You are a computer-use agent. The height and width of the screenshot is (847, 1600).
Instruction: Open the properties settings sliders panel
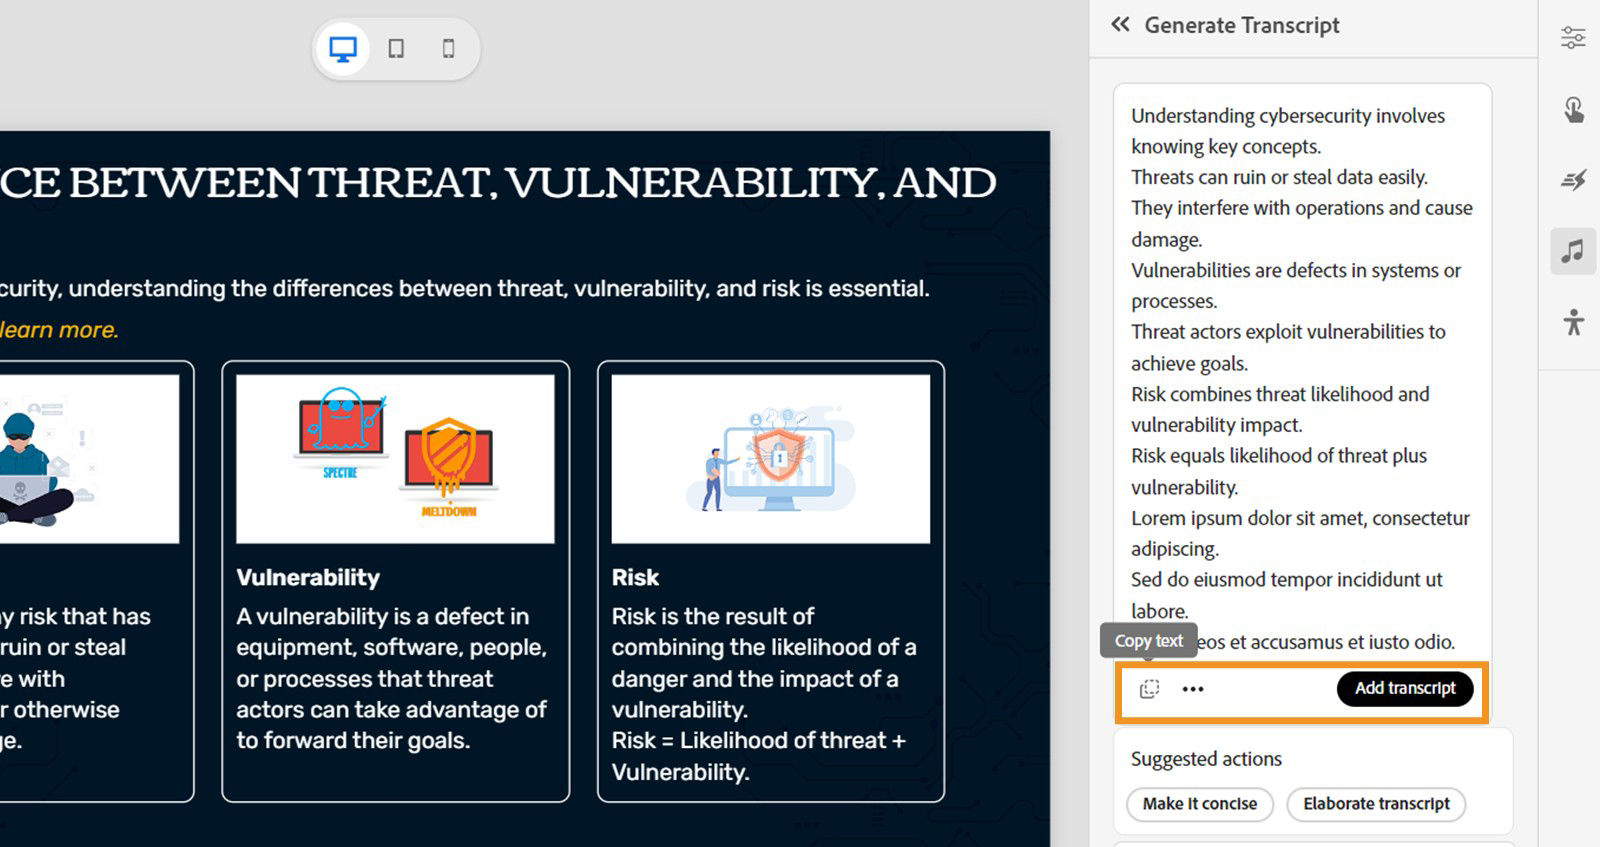[1573, 38]
